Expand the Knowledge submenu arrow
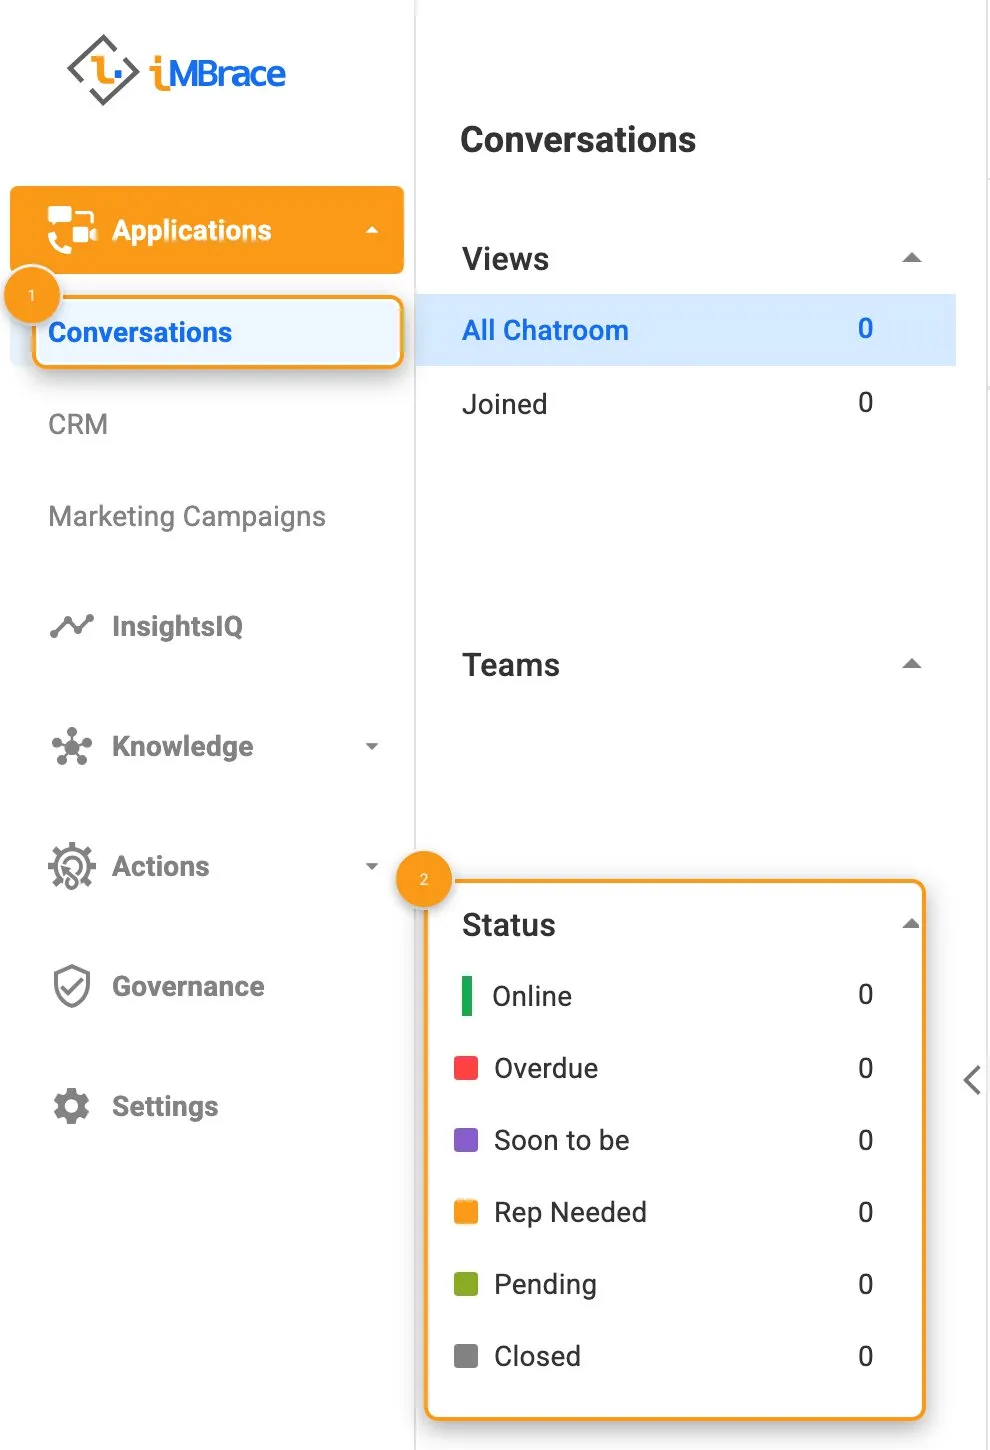Viewport: 990px width, 1450px height. pos(372,746)
